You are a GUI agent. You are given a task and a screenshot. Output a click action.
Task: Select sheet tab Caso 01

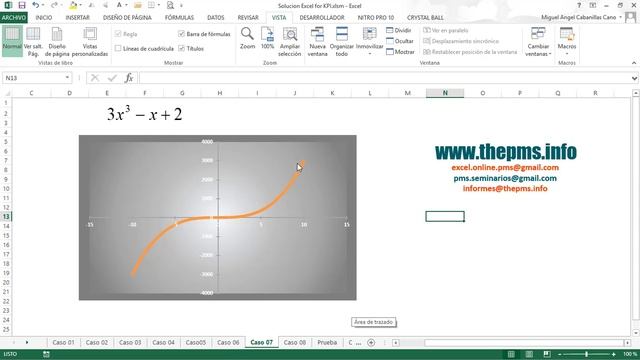pos(63,342)
